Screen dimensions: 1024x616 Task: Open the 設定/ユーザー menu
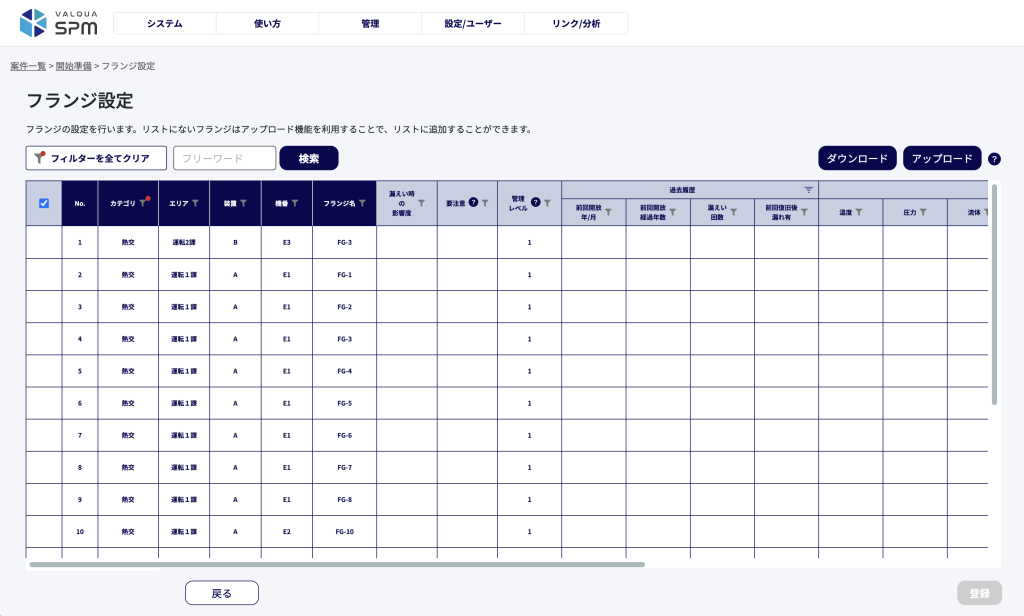tap(473, 24)
